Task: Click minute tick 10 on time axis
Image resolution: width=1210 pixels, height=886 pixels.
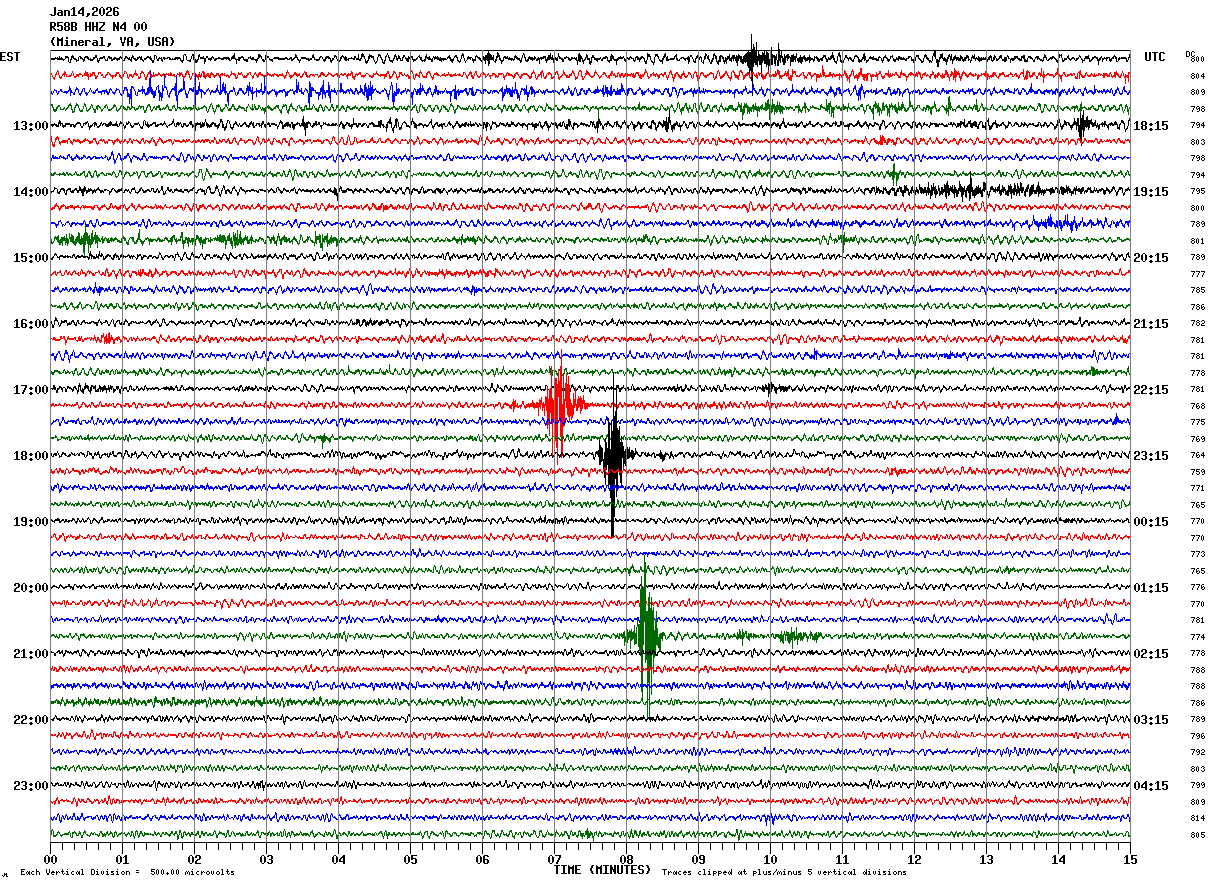Action: [770, 859]
